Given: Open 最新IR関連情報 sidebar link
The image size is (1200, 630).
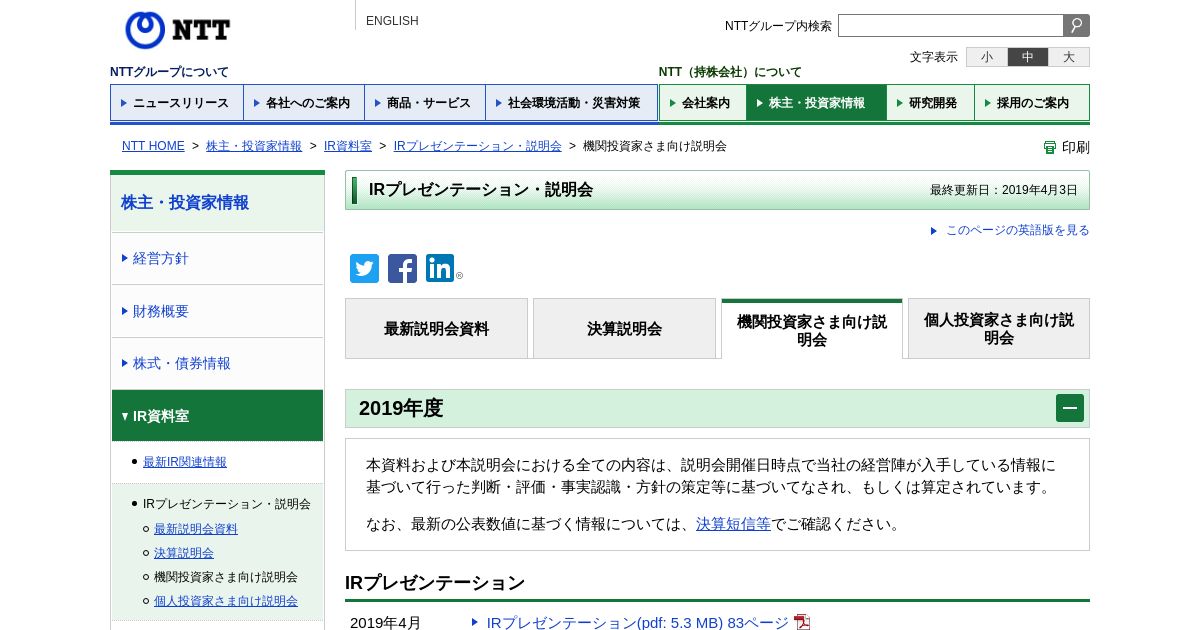Looking at the screenshot, I should tap(185, 462).
